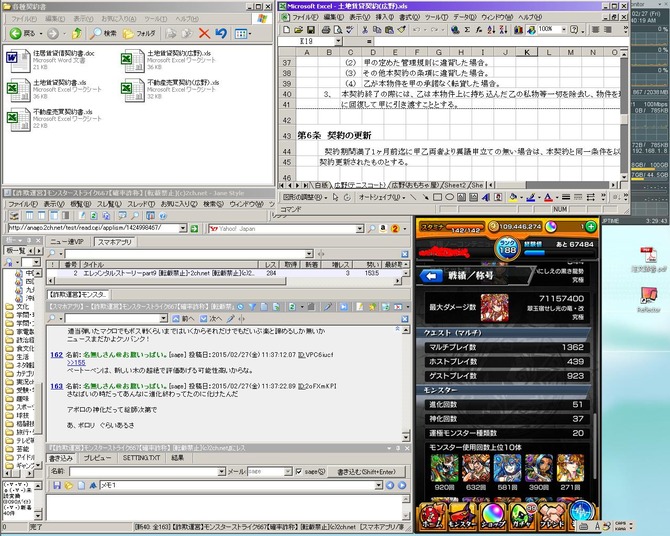670x536 pixels.
Task: Click Excel's Sort Ascending icon
Action: click(x=491, y=29)
